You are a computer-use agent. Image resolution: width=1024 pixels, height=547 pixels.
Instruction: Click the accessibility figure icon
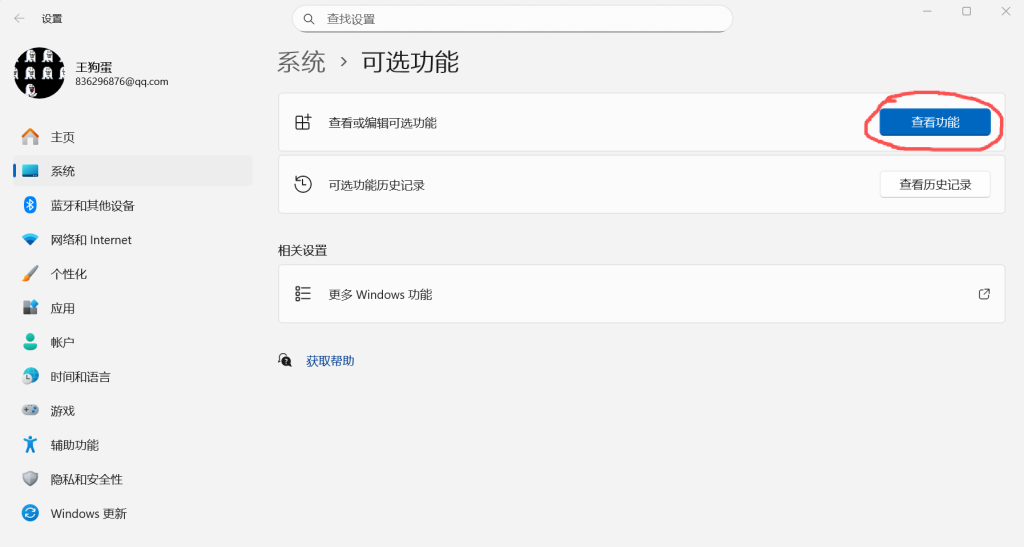pos(30,445)
